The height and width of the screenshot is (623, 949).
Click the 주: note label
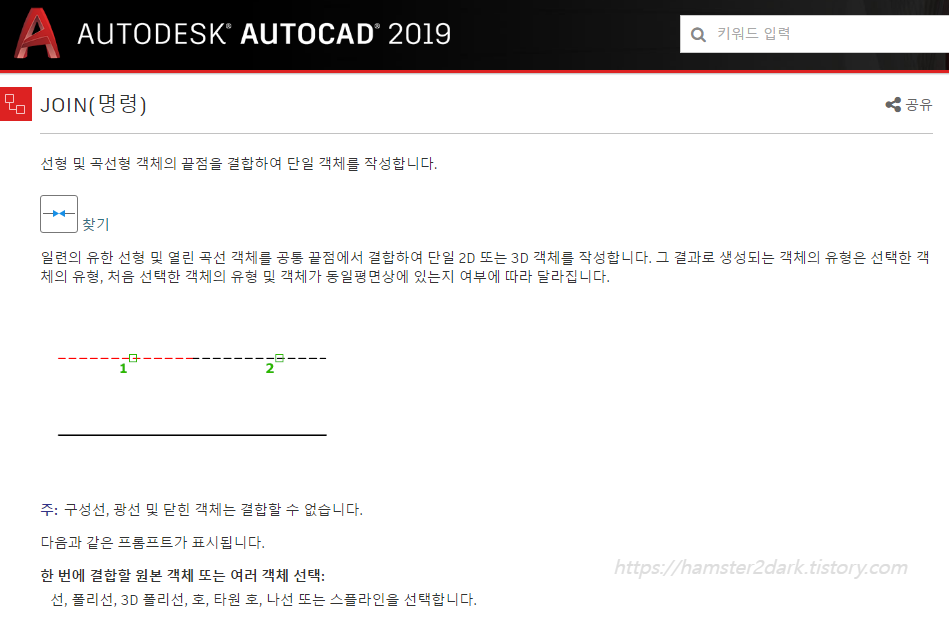pos(49,510)
